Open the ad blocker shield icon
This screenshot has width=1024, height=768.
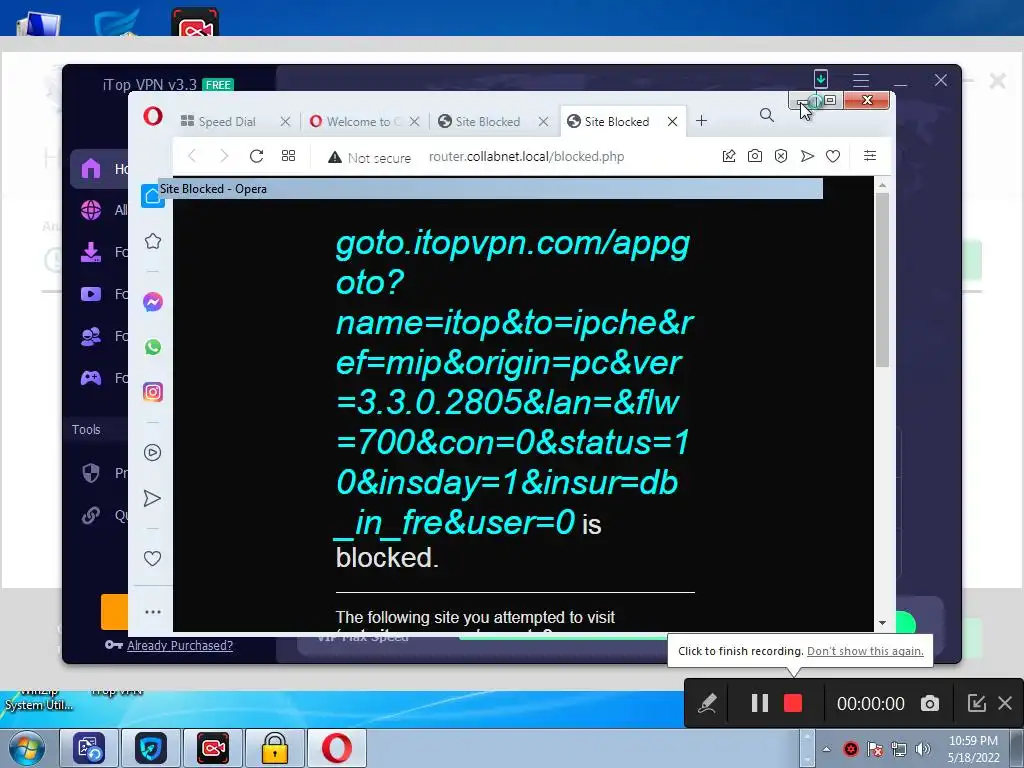[x=781, y=156]
